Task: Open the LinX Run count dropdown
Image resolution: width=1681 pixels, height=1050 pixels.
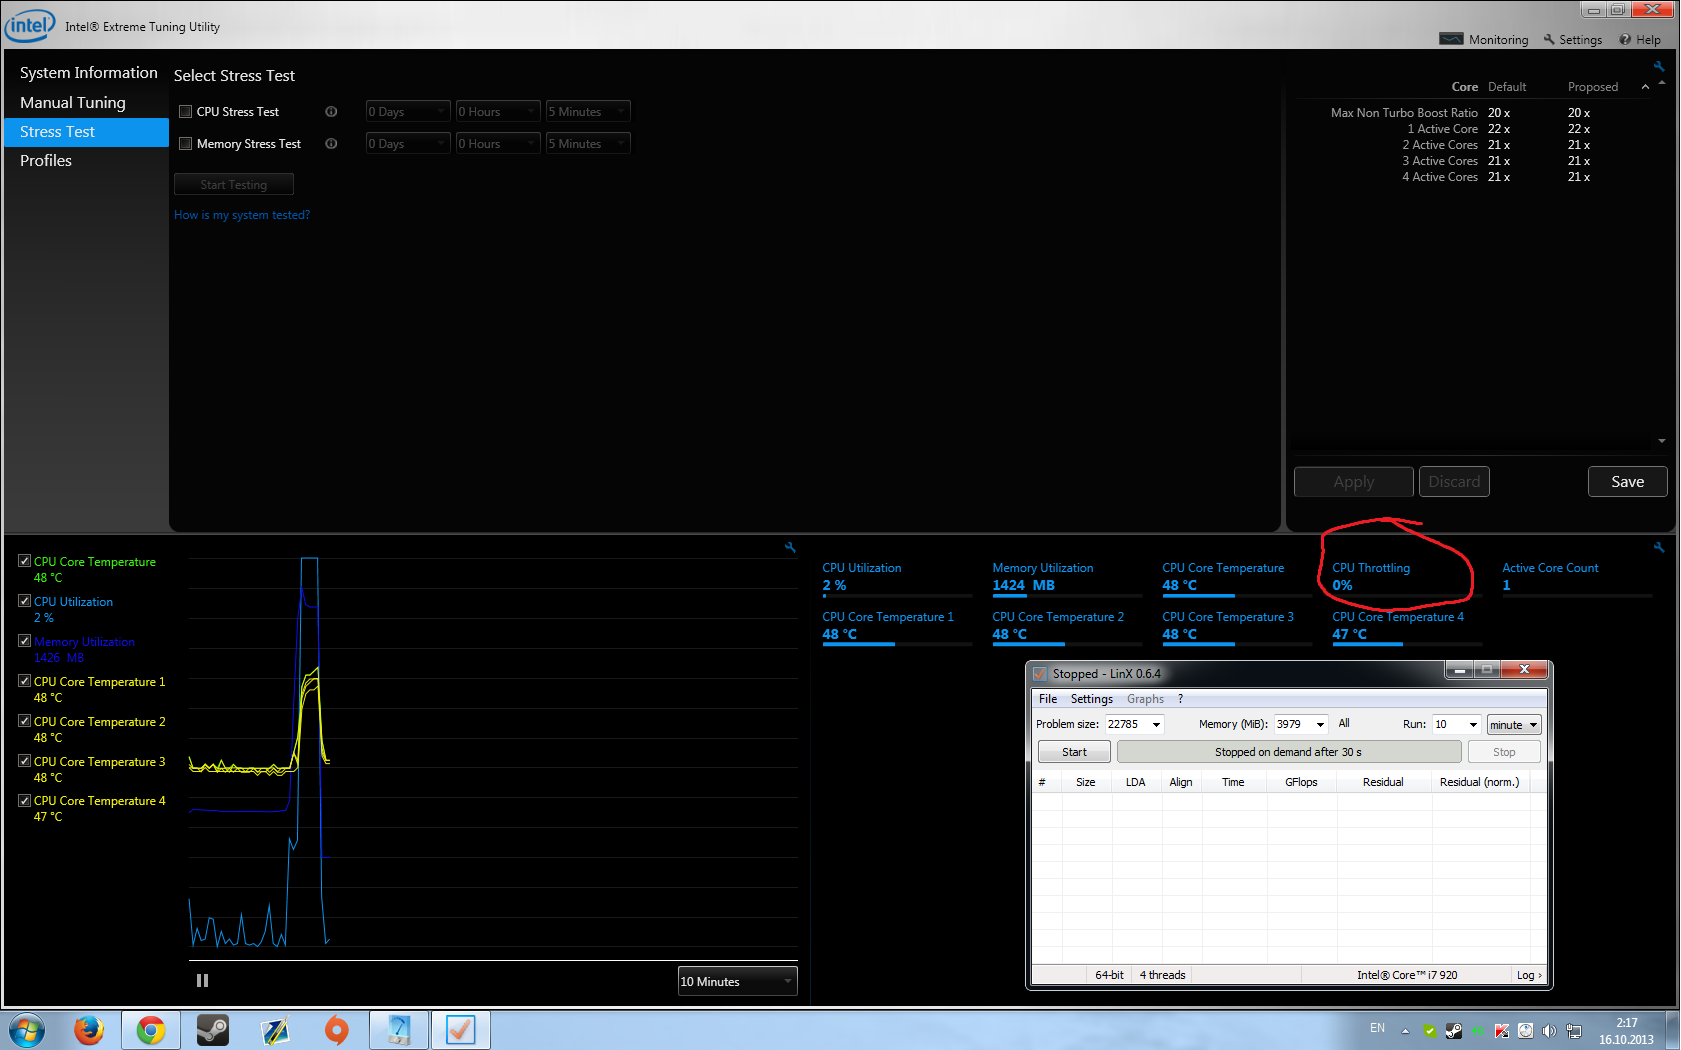Action: point(1457,724)
